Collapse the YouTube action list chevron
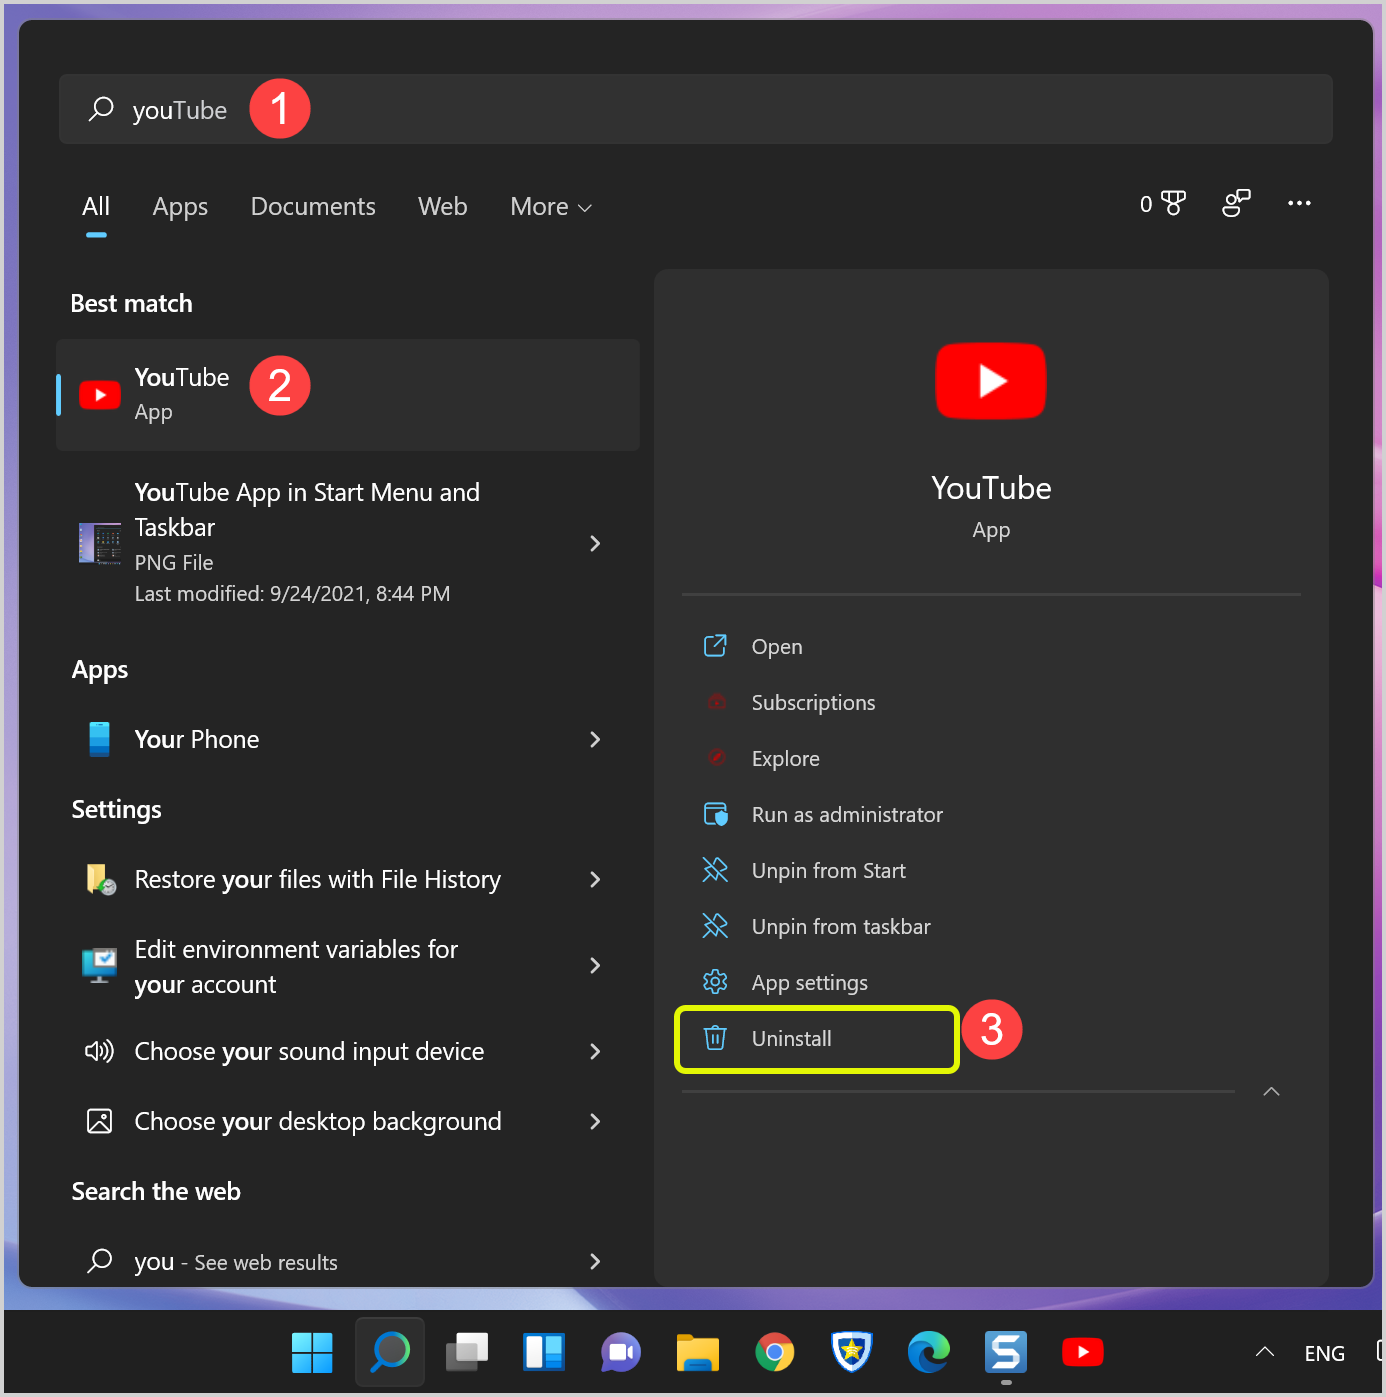Image resolution: width=1386 pixels, height=1397 pixels. click(1271, 1091)
